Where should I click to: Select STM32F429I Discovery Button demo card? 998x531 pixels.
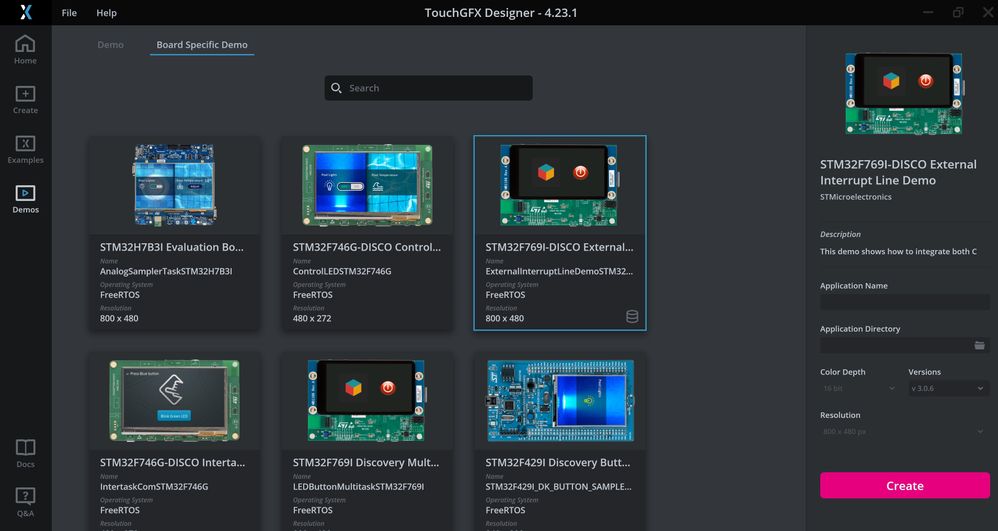(x=560, y=441)
